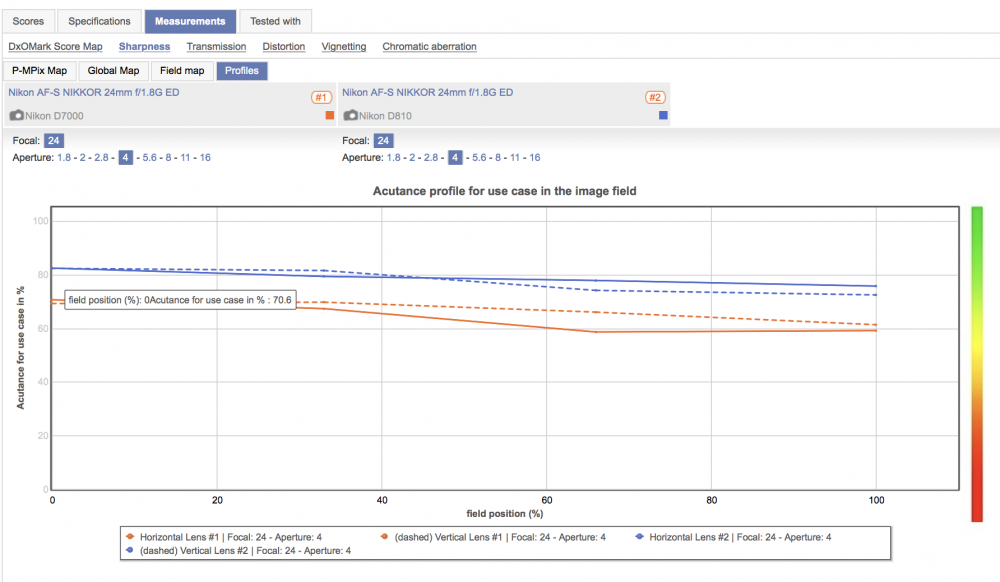Toggle dashed Vertical Lens #2 legend entry
Screen dimensions: 1000x582
coord(239,550)
